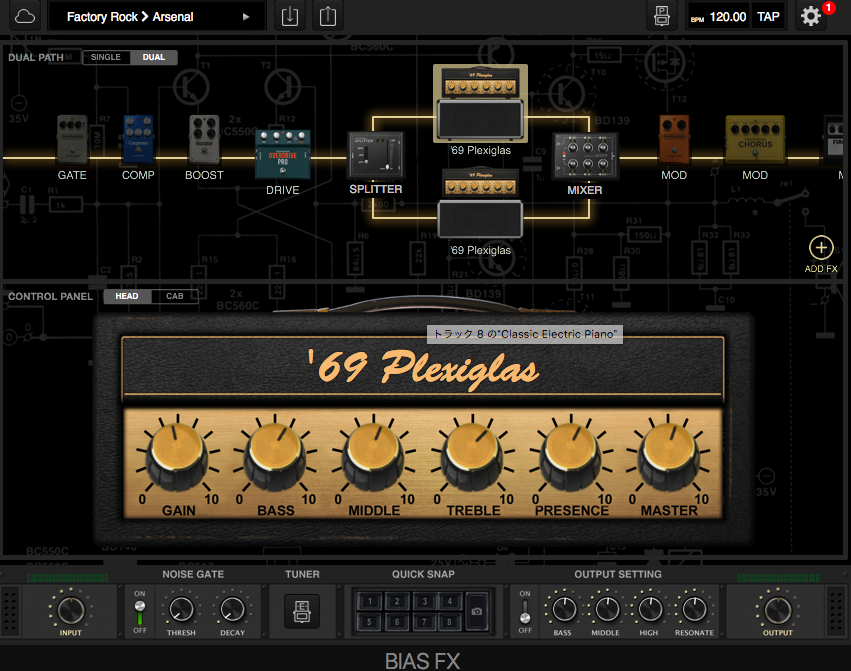Select the GATE pedal in signal chain
The width and height of the screenshot is (851, 671).
[72, 140]
